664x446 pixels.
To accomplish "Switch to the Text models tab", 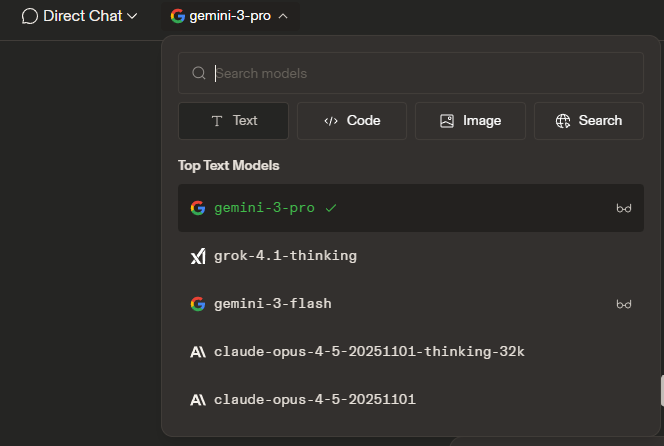I will [234, 121].
